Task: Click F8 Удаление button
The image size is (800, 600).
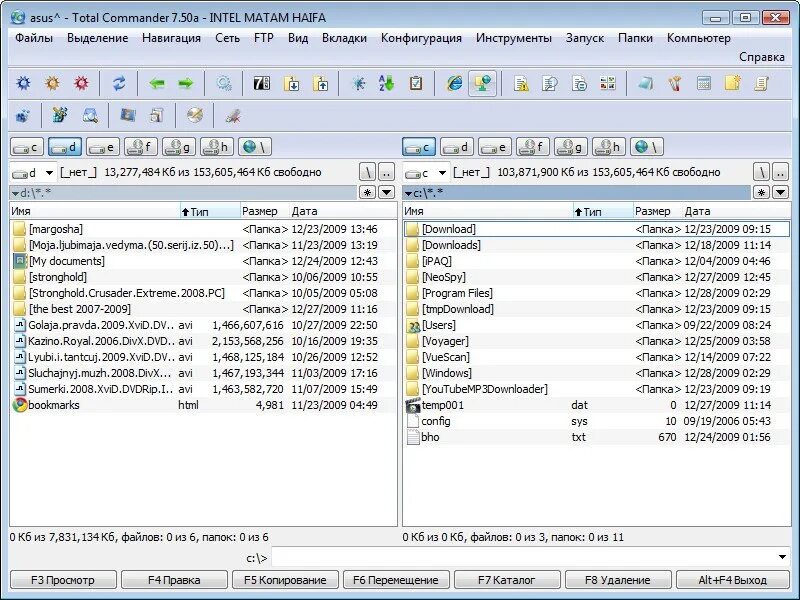Action: coord(617,580)
